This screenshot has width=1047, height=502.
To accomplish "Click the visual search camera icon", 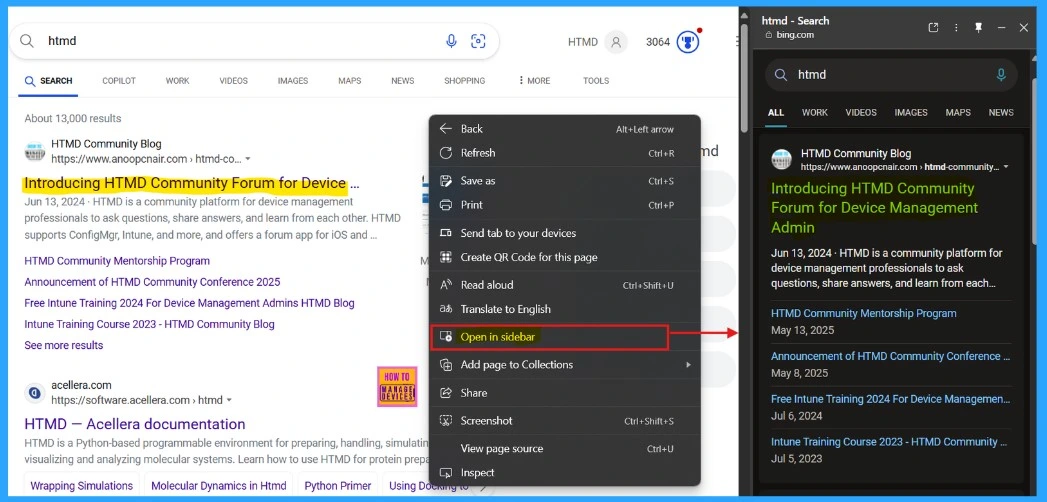I will 478,41.
